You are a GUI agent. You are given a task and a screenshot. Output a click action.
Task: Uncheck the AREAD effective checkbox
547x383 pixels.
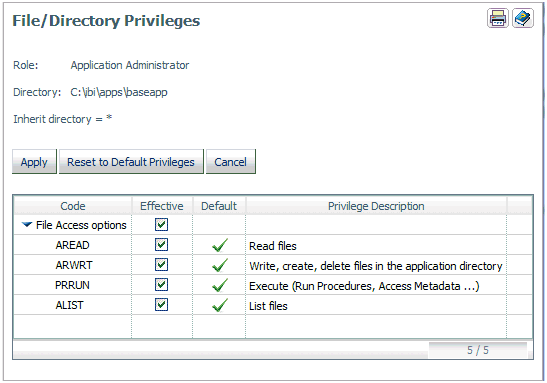click(162, 245)
